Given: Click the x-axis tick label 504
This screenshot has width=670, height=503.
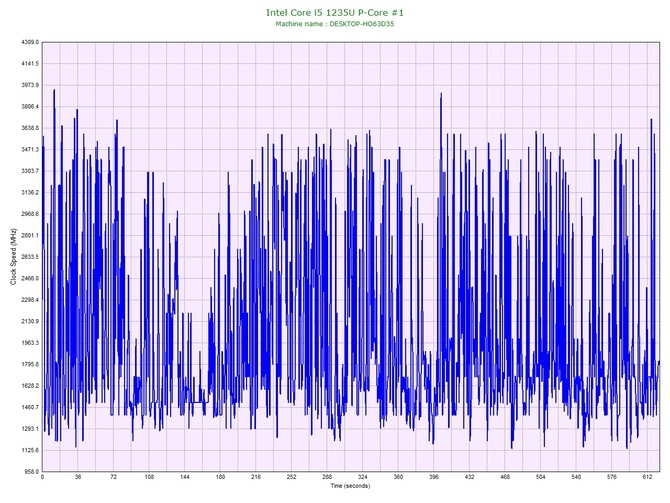Looking at the screenshot, I should pos(541,477).
